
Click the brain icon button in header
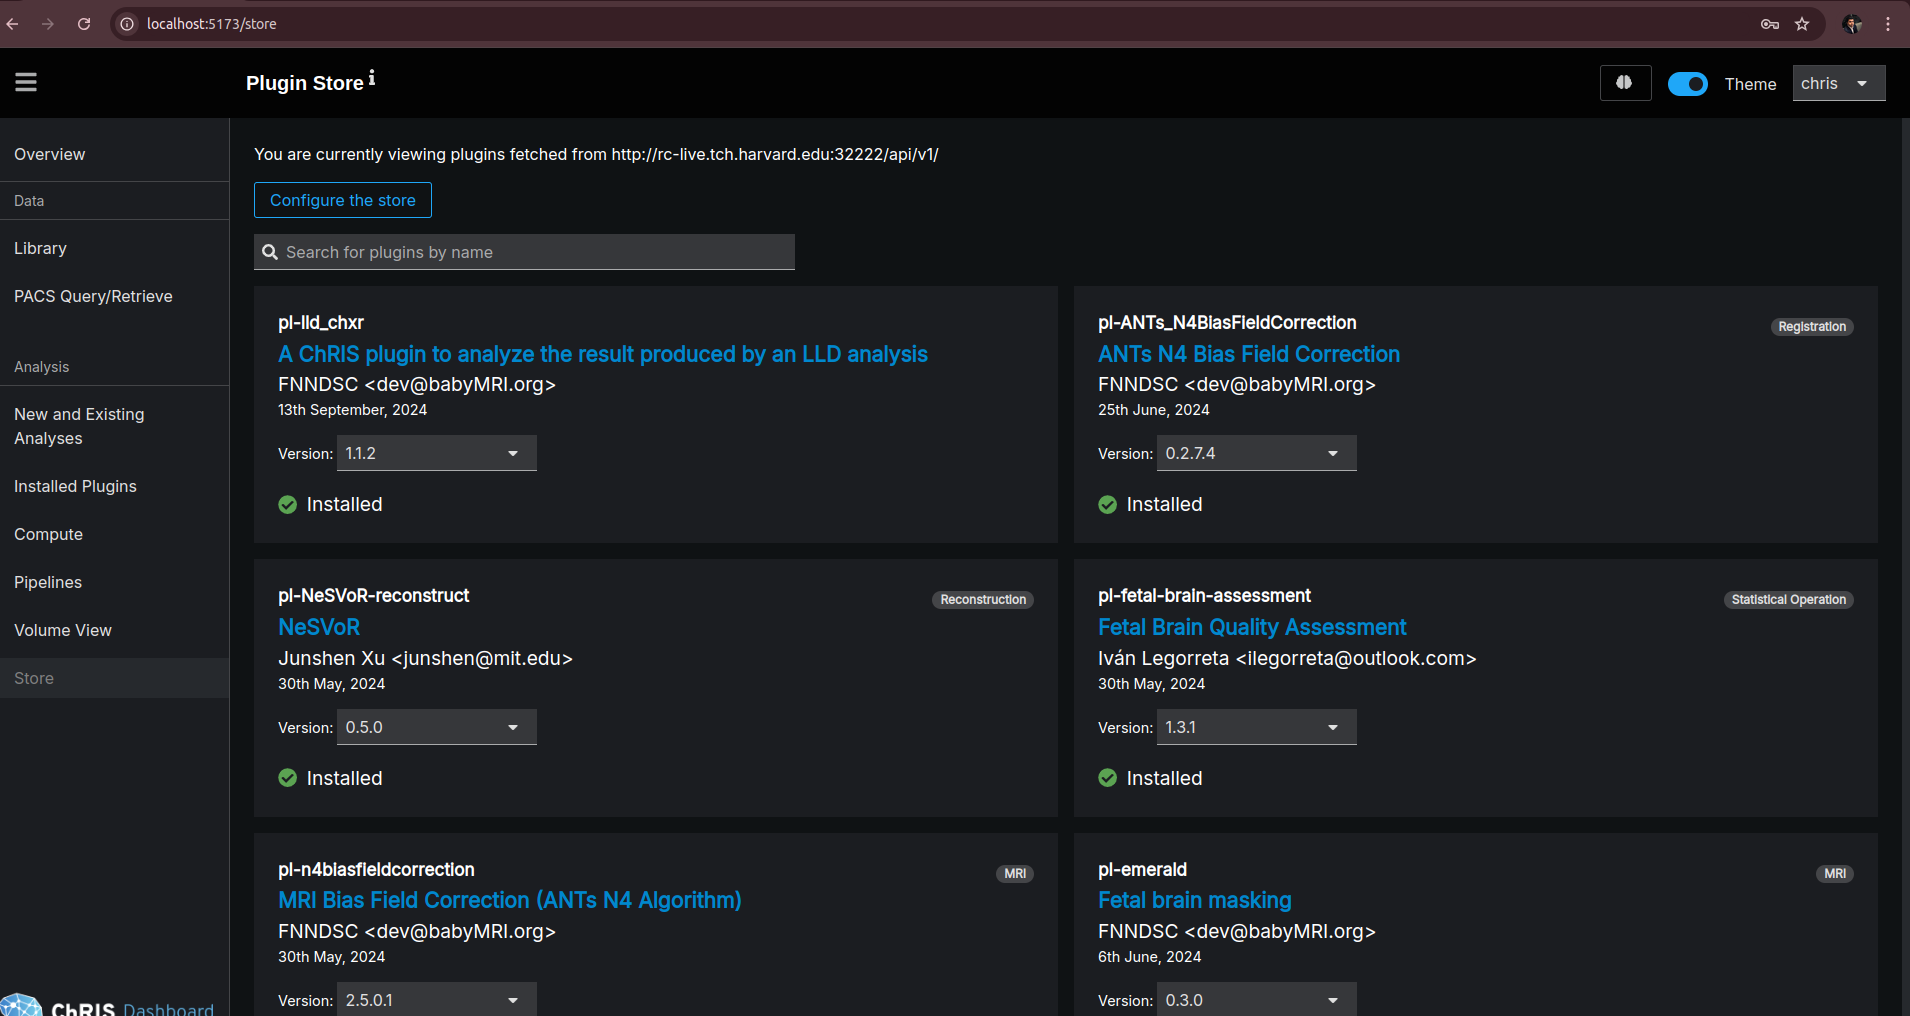click(x=1625, y=83)
